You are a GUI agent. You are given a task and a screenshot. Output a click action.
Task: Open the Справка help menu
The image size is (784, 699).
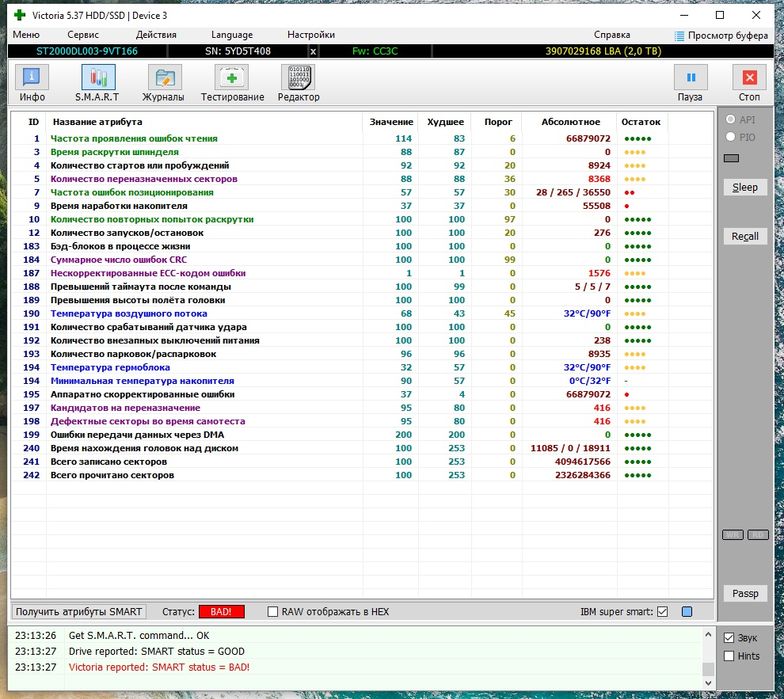[x=612, y=35]
